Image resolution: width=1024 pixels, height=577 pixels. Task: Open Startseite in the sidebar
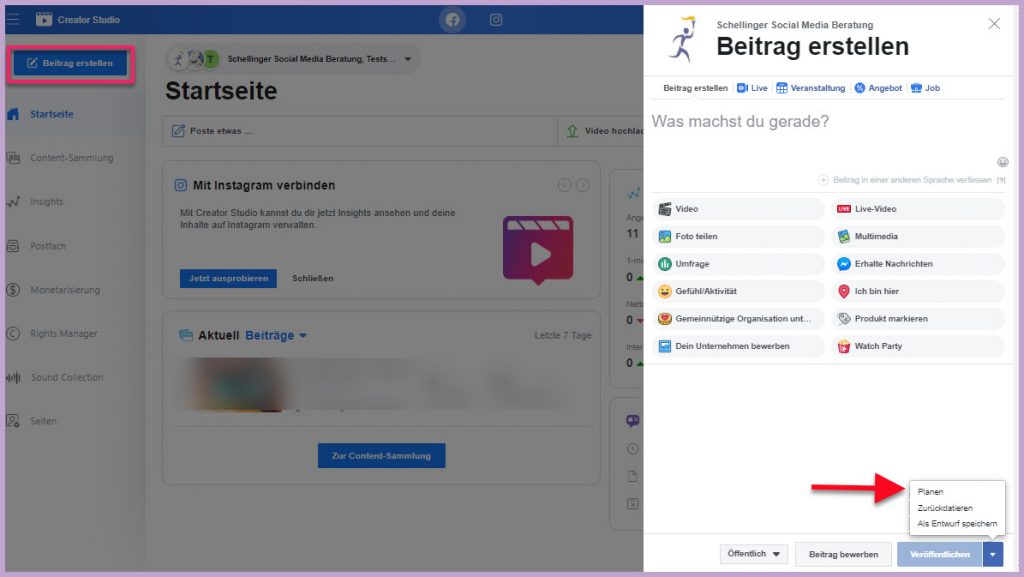[x=51, y=114]
